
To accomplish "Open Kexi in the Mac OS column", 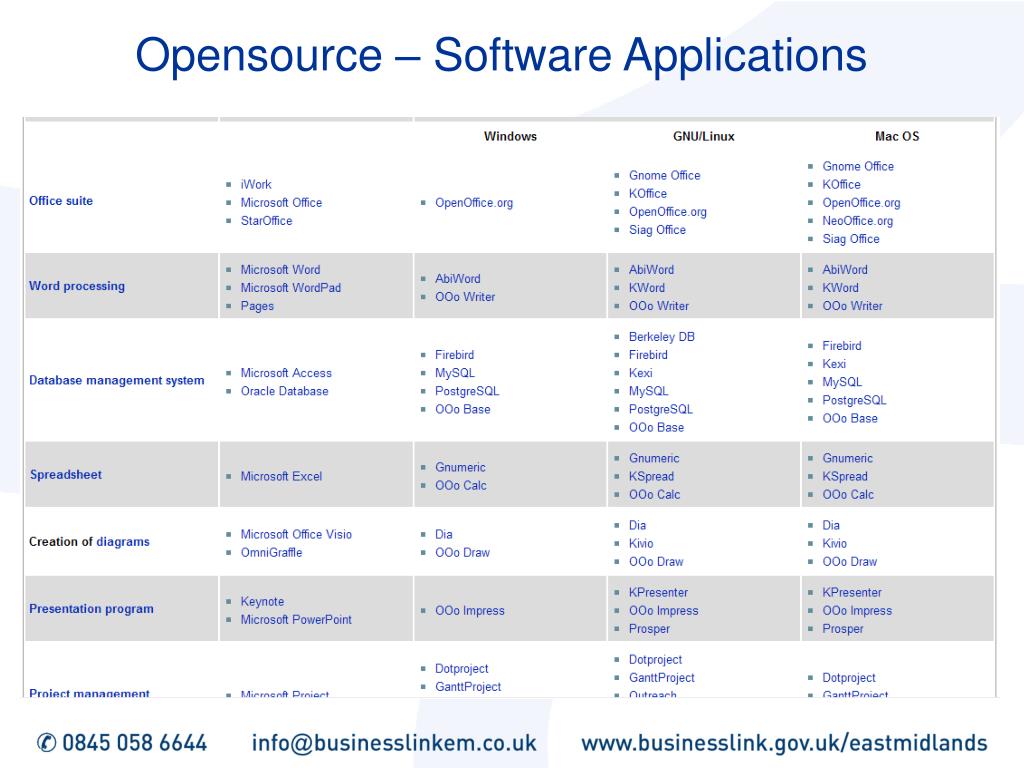I will click(x=834, y=364).
